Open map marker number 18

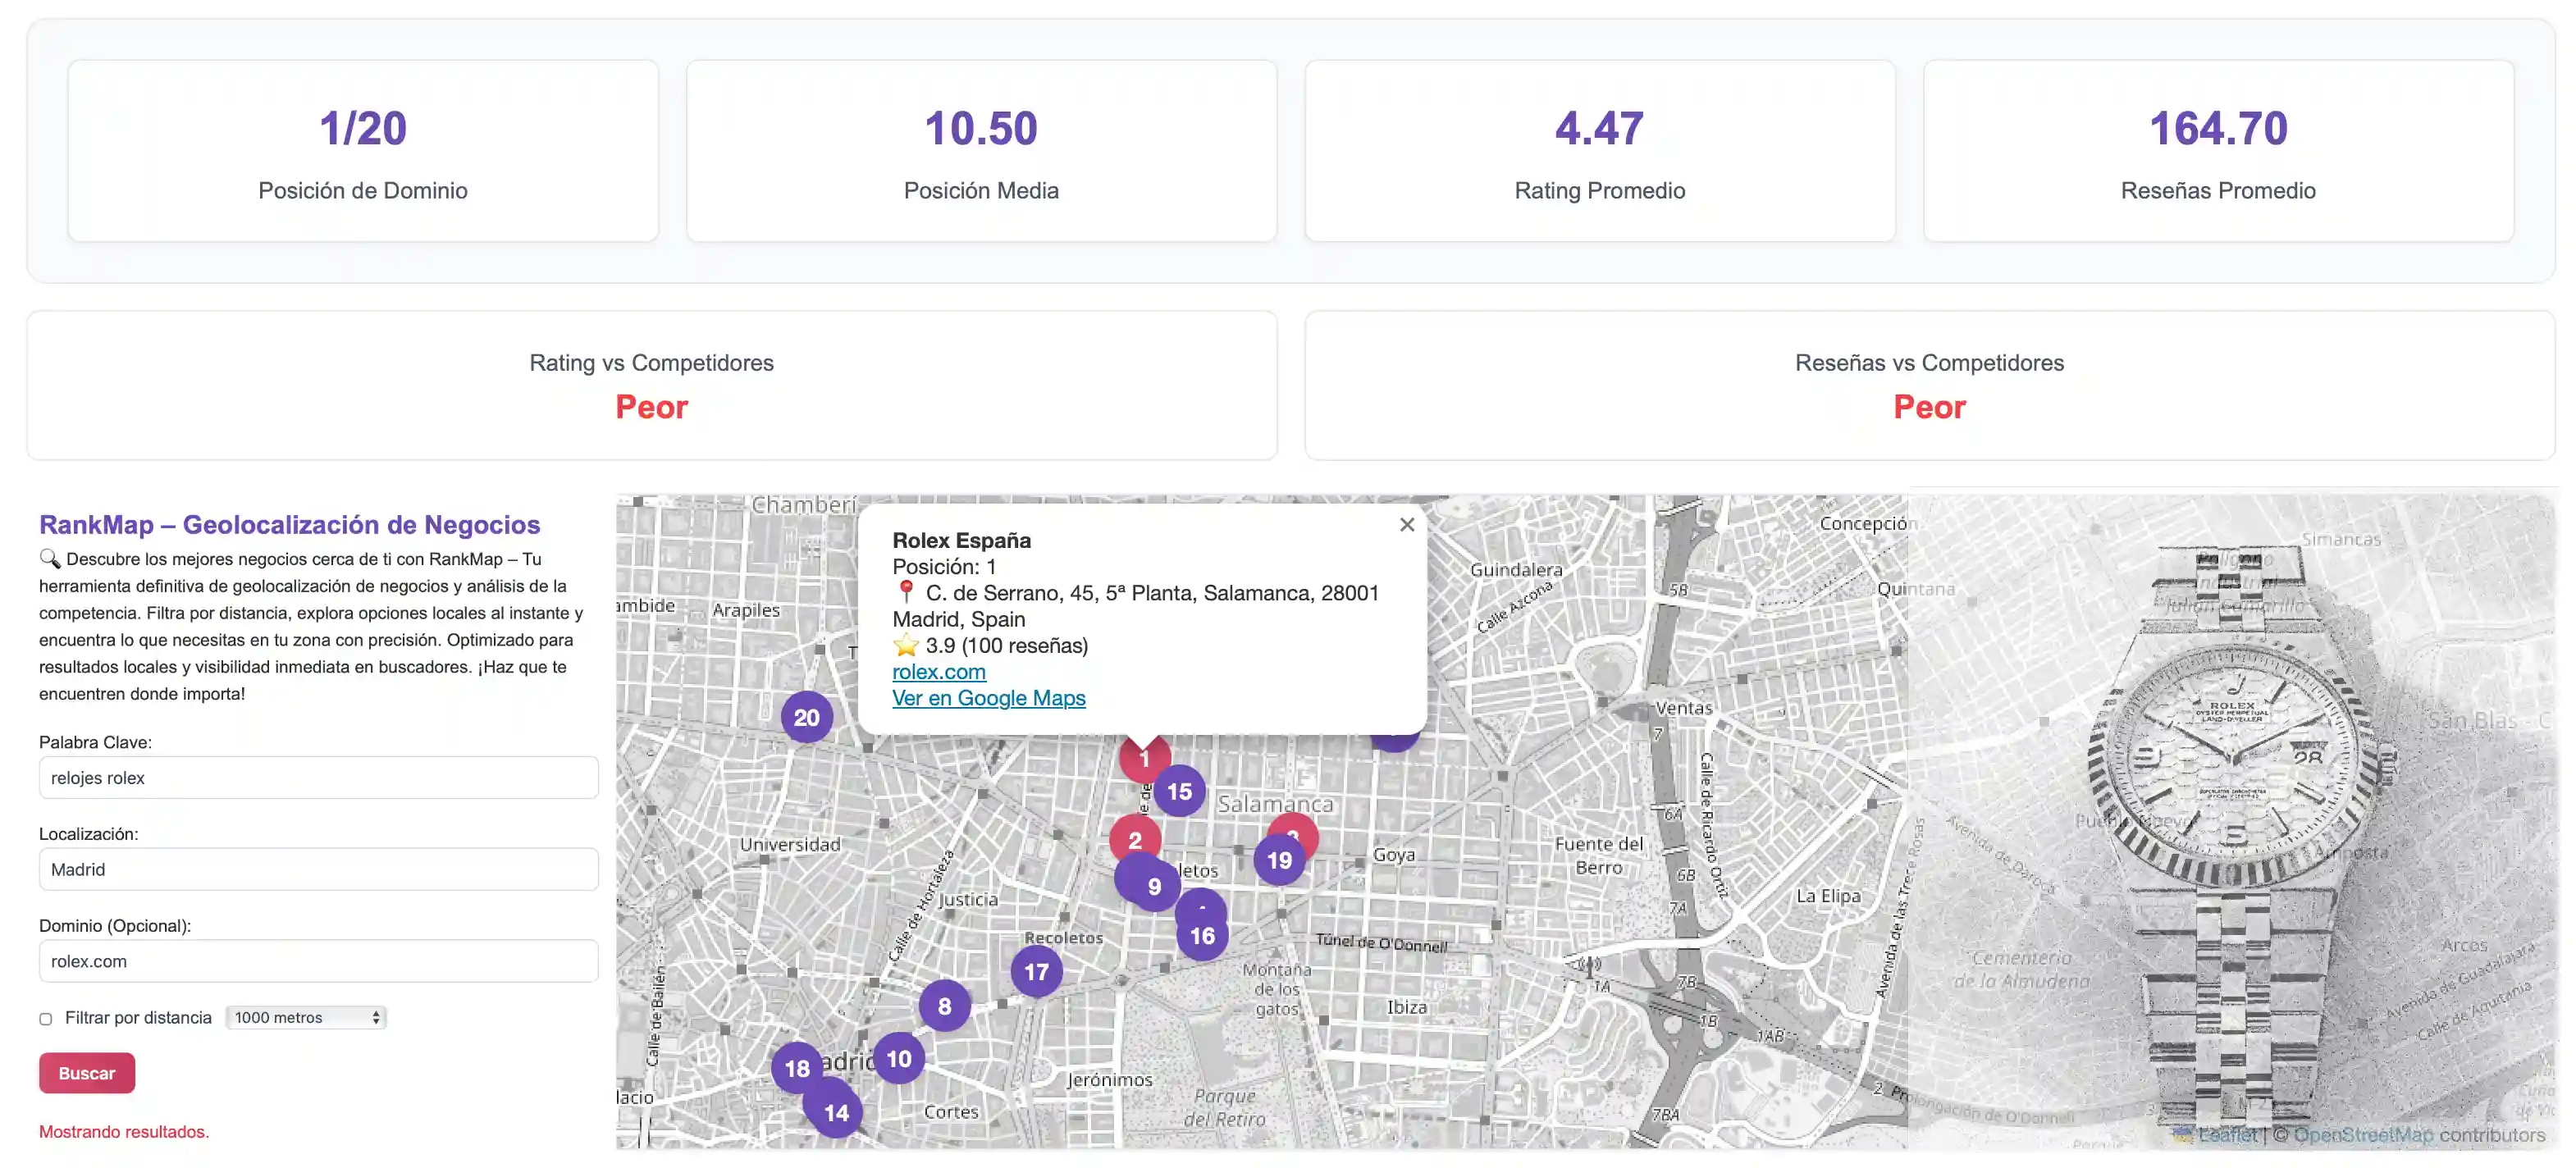tap(796, 1067)
